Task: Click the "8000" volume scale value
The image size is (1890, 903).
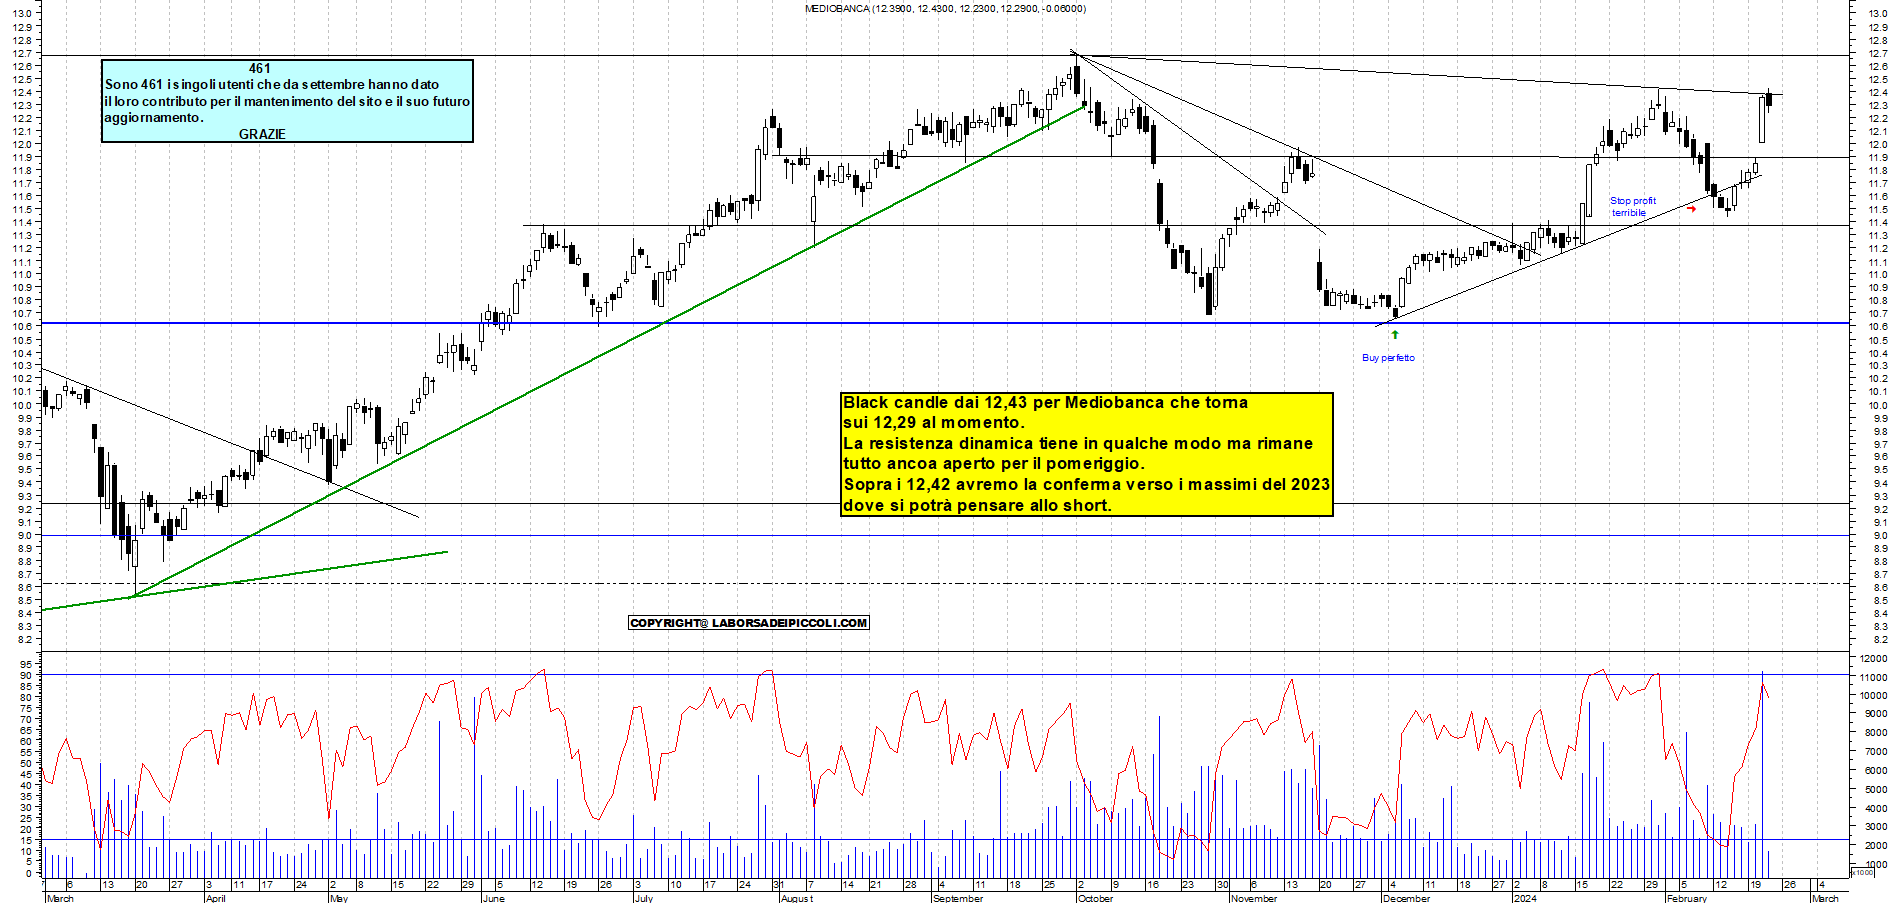Action: (x=1876, y=733)
